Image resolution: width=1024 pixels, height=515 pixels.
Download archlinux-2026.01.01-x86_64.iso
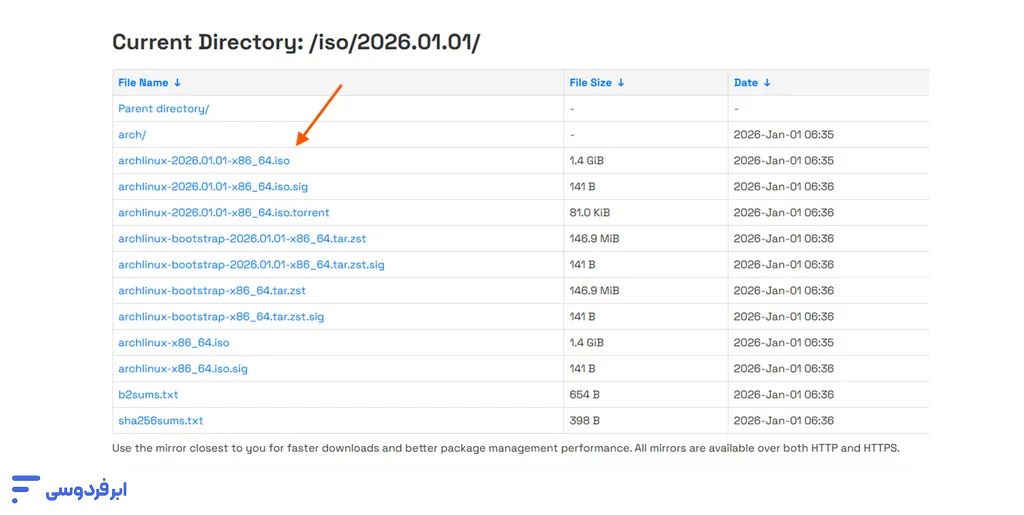(204, 161)
